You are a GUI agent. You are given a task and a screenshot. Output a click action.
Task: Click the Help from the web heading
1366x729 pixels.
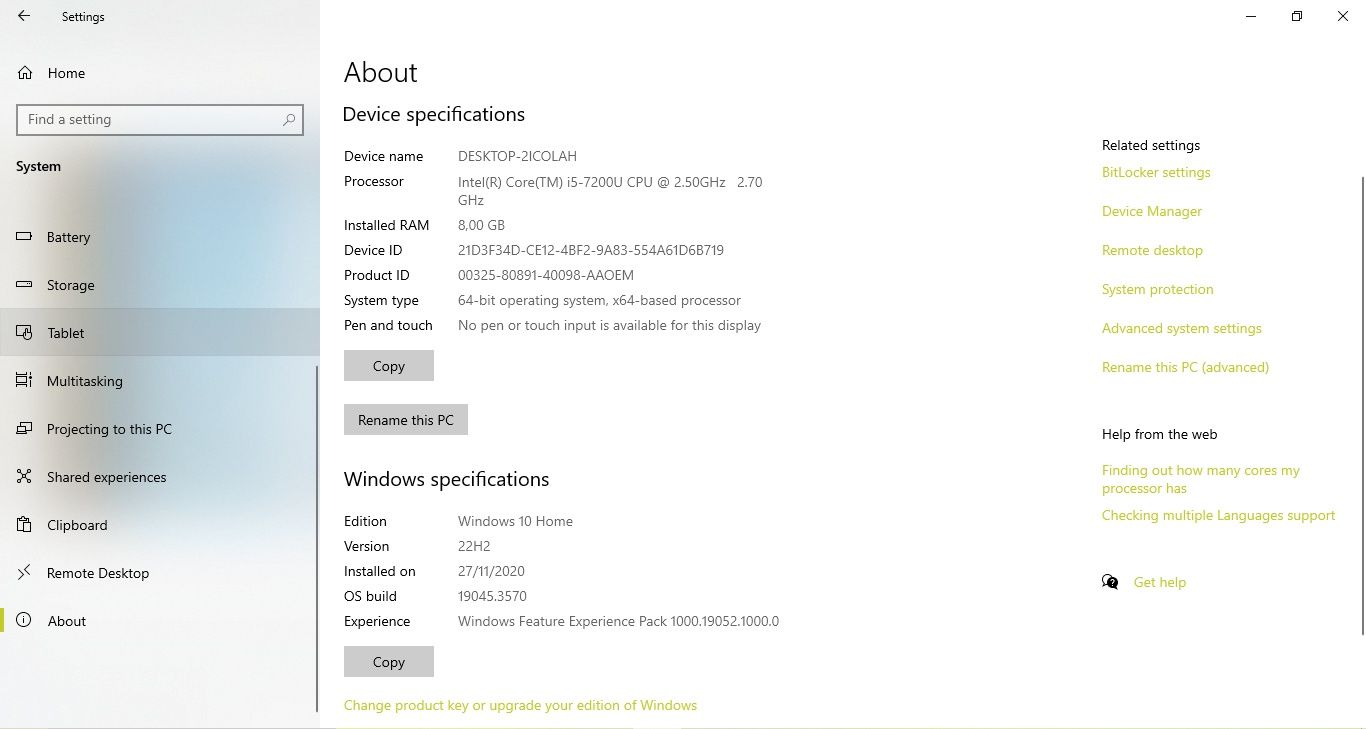(x=1159, y=434)
